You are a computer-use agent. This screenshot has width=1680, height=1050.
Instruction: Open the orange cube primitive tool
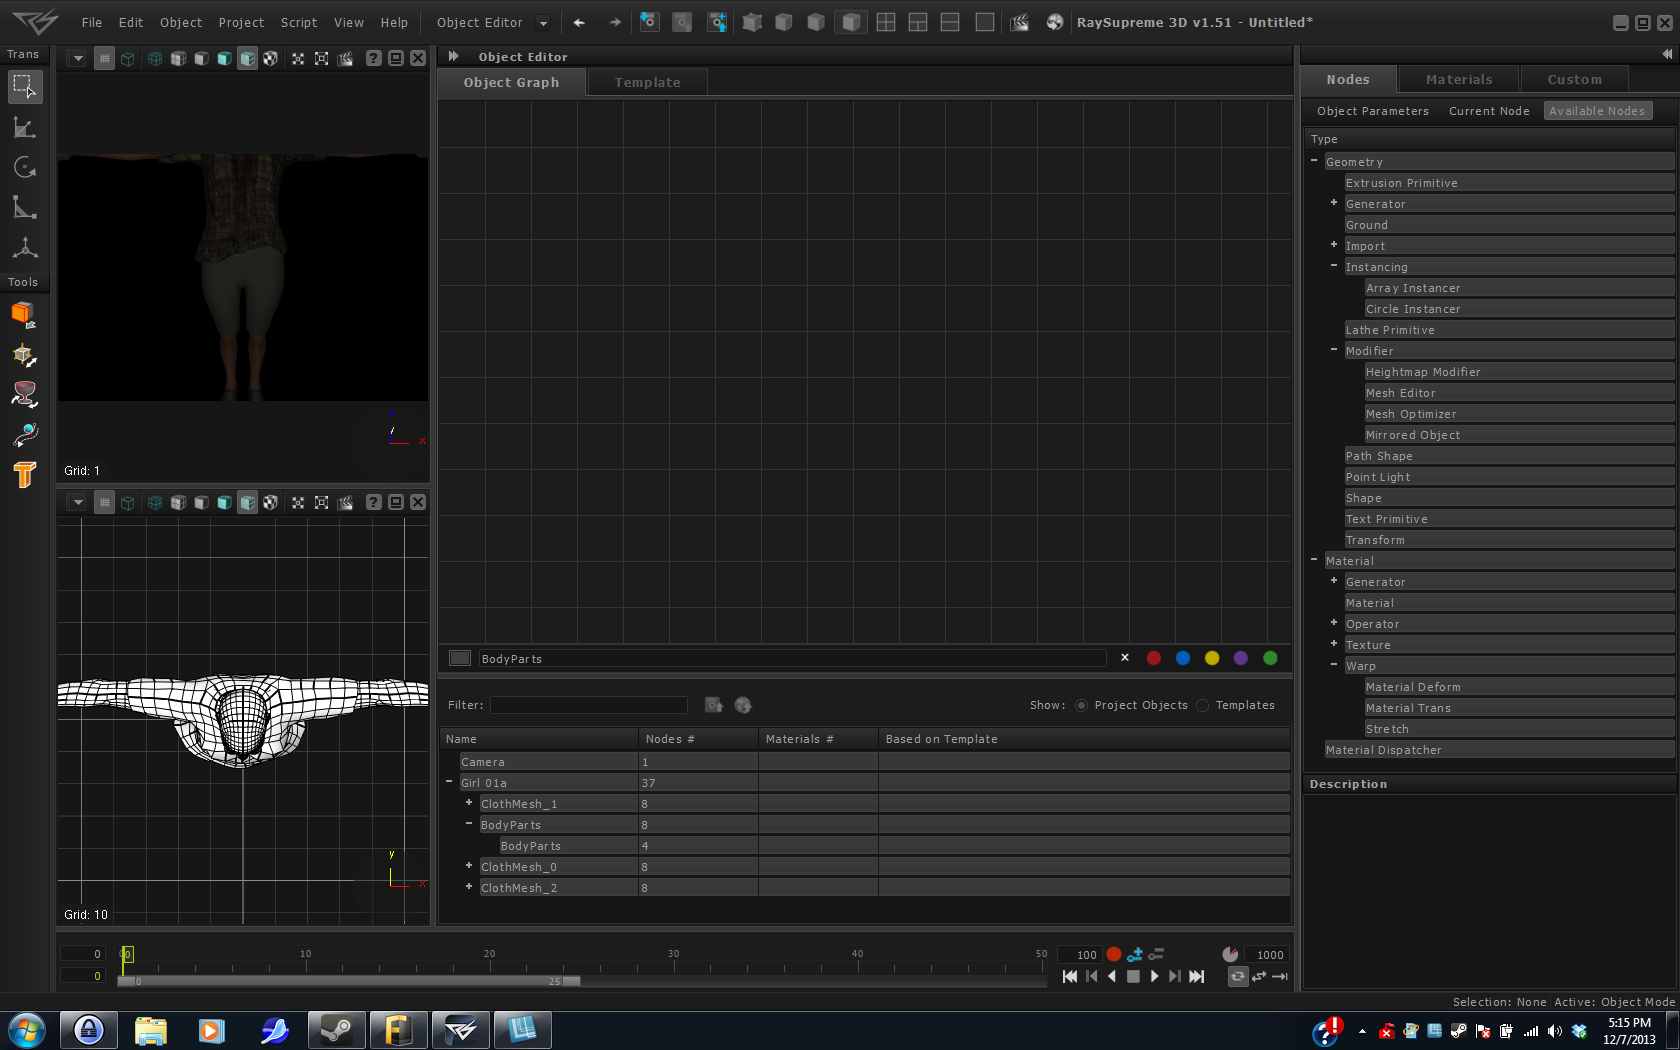25,314
